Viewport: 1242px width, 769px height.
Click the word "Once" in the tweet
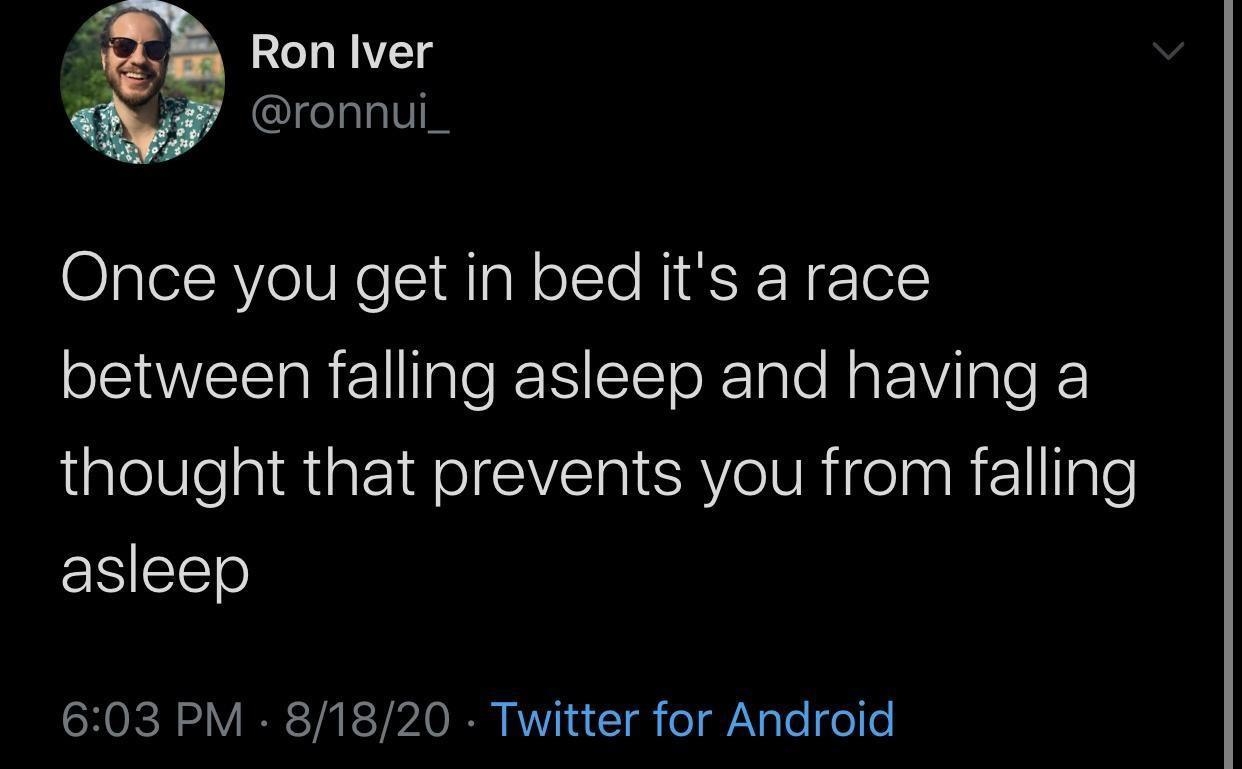click(x=138, y=278)
